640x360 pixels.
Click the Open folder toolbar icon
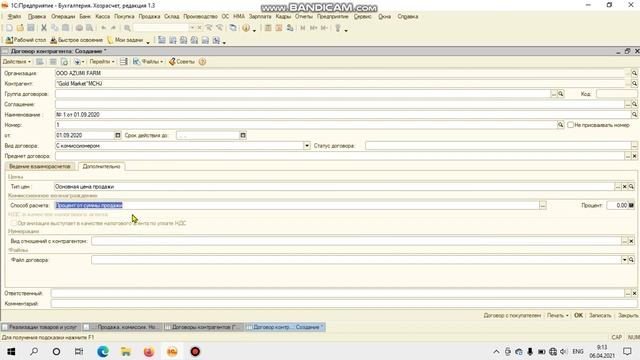coord(20,28)
